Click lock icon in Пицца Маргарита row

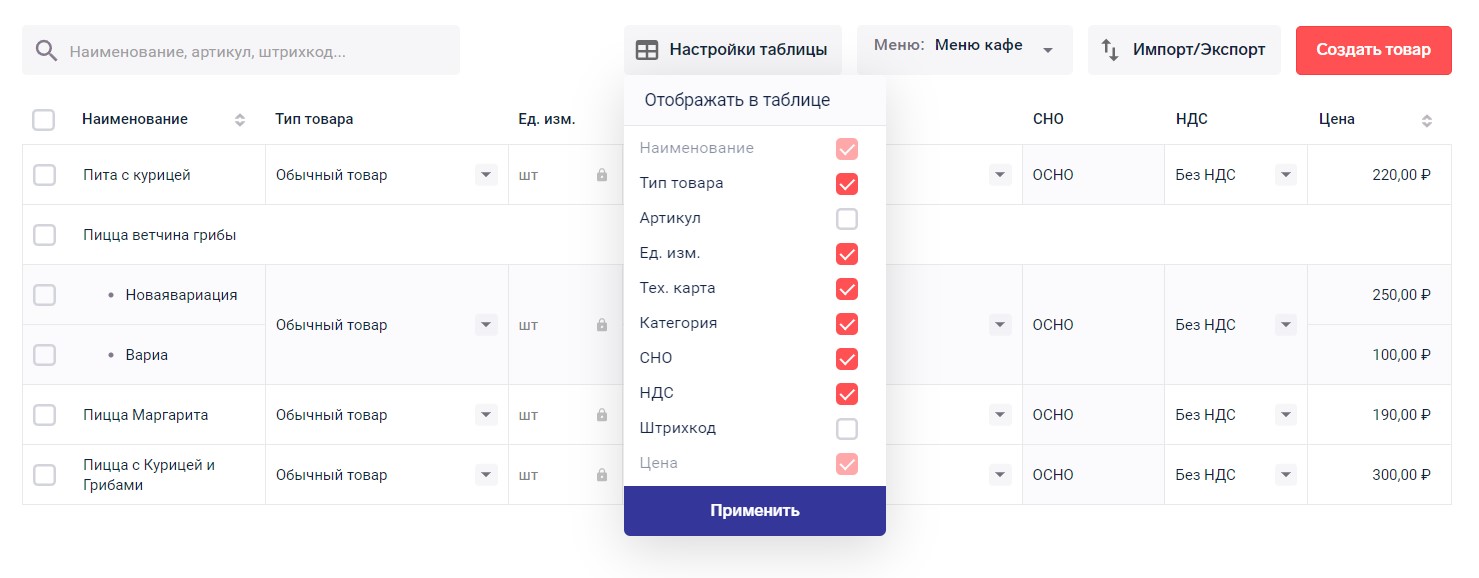(x=602, y=415)
